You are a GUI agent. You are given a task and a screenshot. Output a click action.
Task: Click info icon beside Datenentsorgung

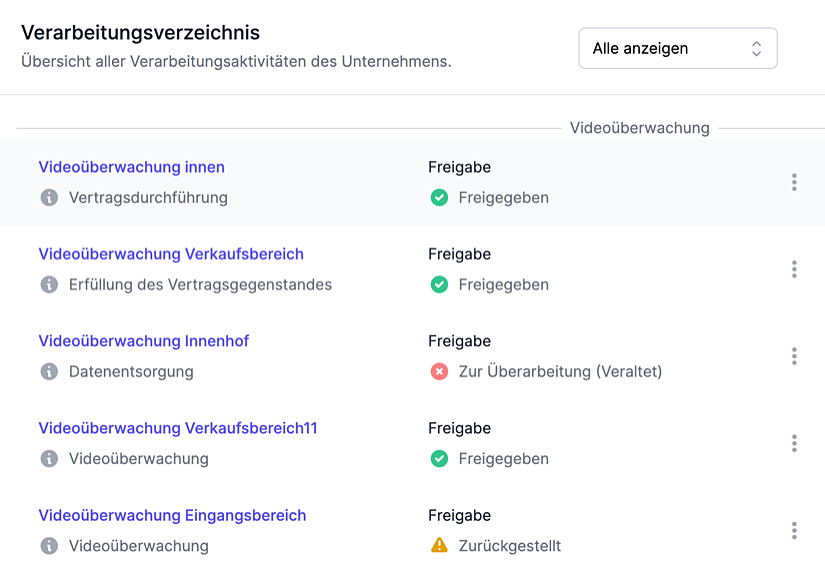click(x=48, y=372)
